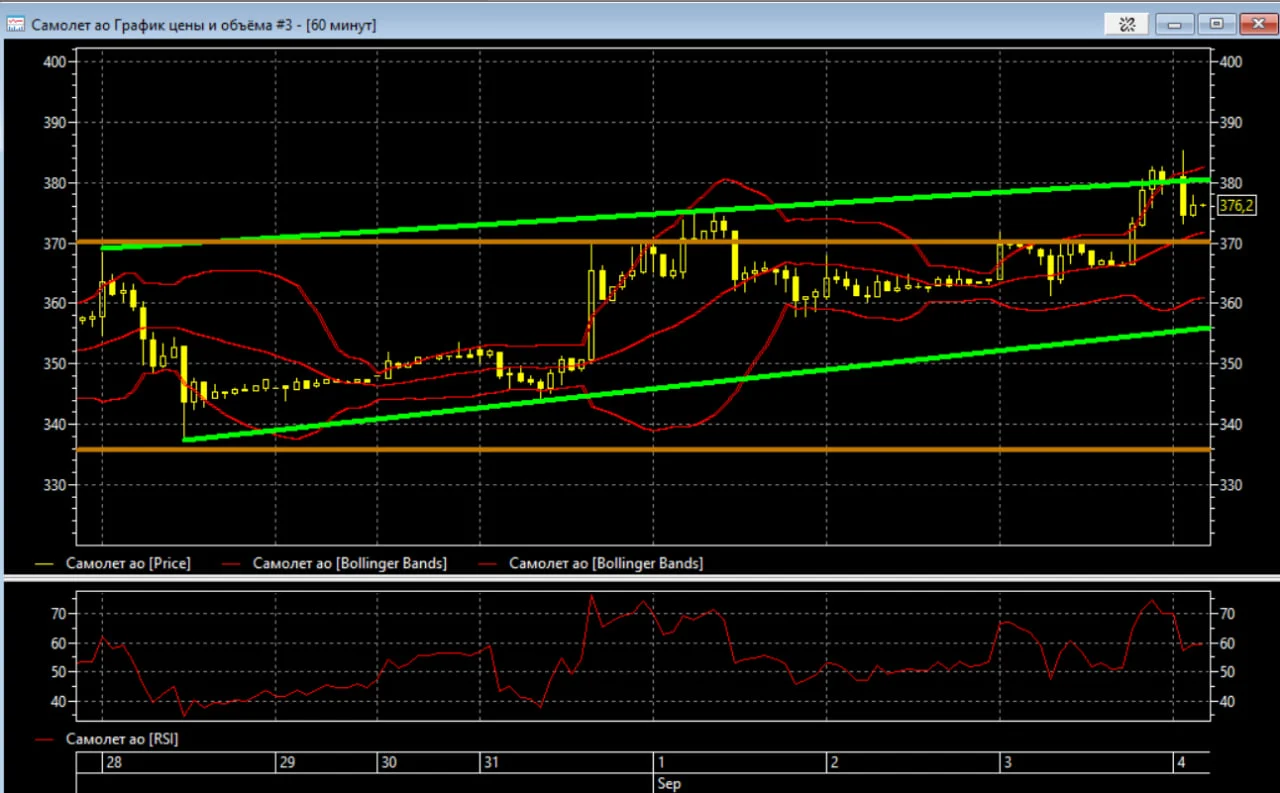
Task: Minimize the Самолет ао chart window
Action: (1175, 24)
